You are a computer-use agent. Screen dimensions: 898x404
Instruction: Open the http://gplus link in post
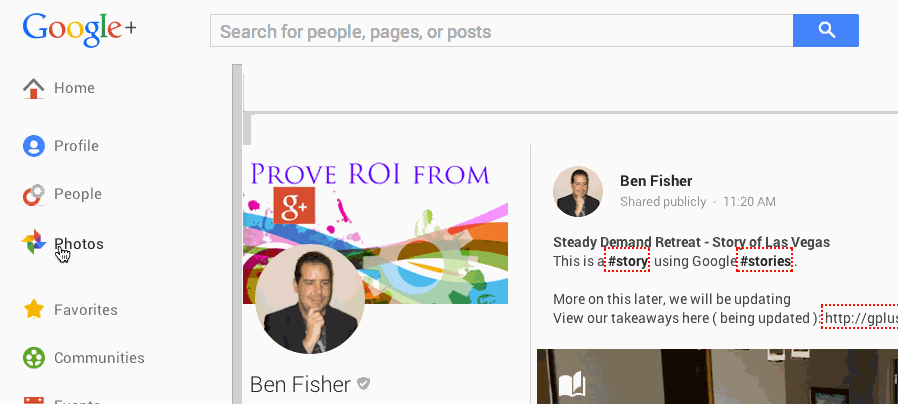[860, 318]
